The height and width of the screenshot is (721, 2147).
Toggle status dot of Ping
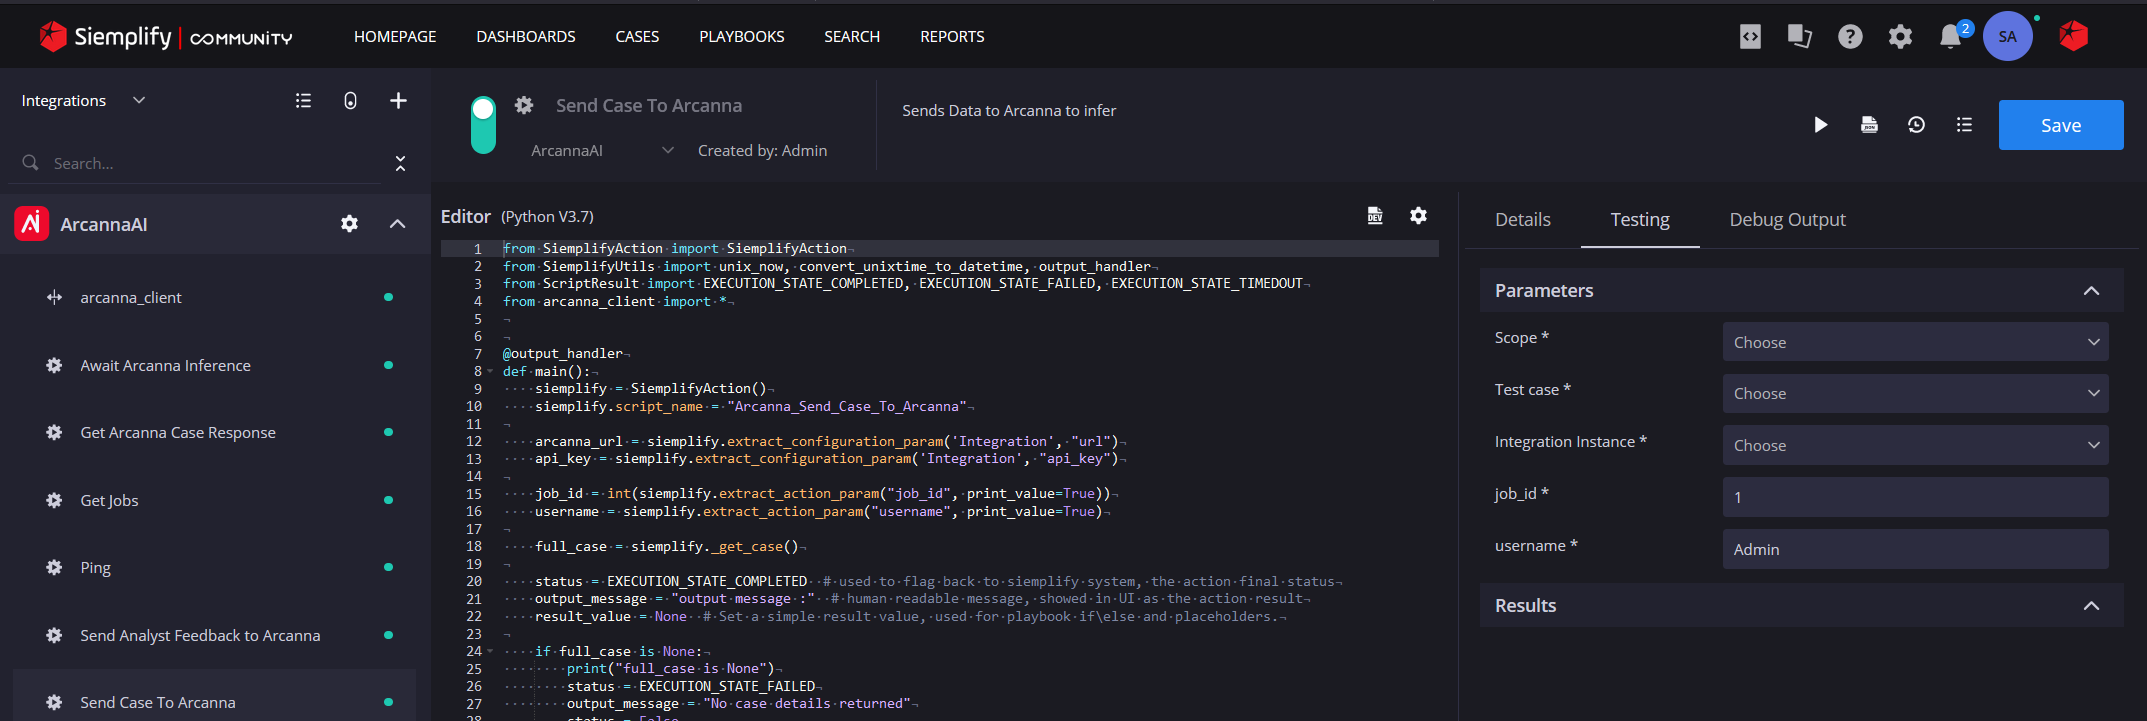tap(388, 568)
